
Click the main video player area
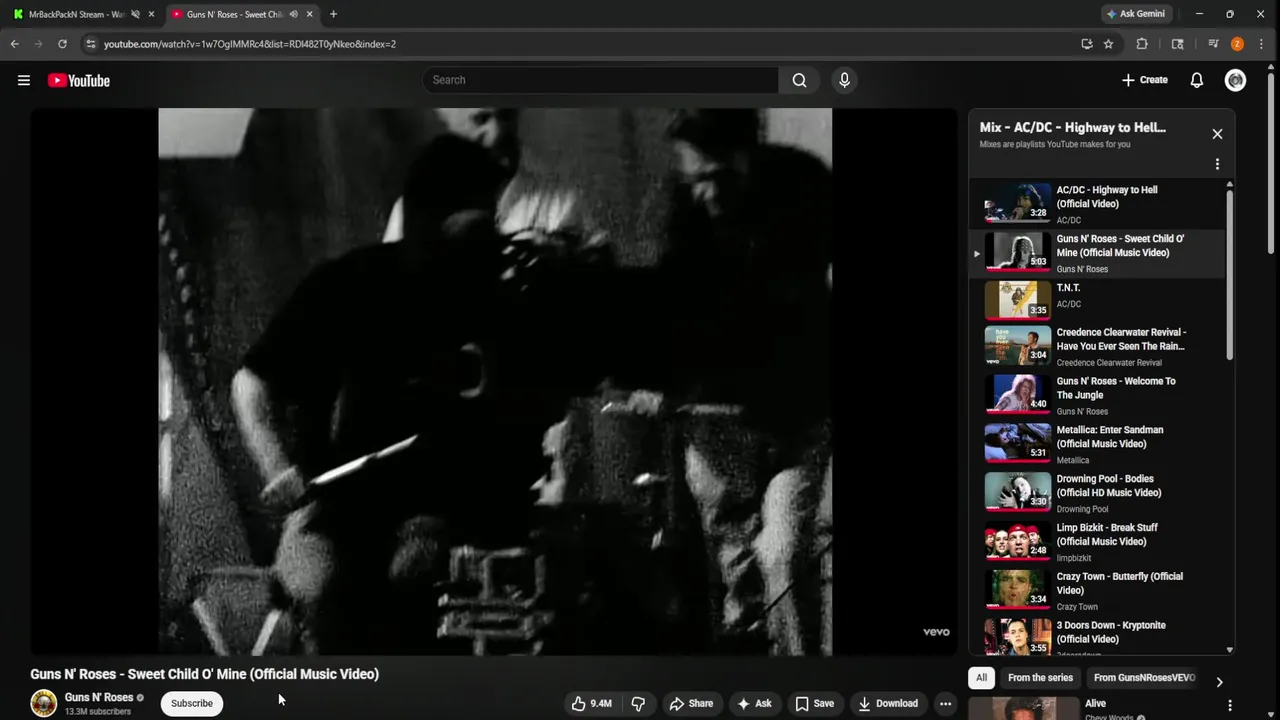click(x=495, y=382)
